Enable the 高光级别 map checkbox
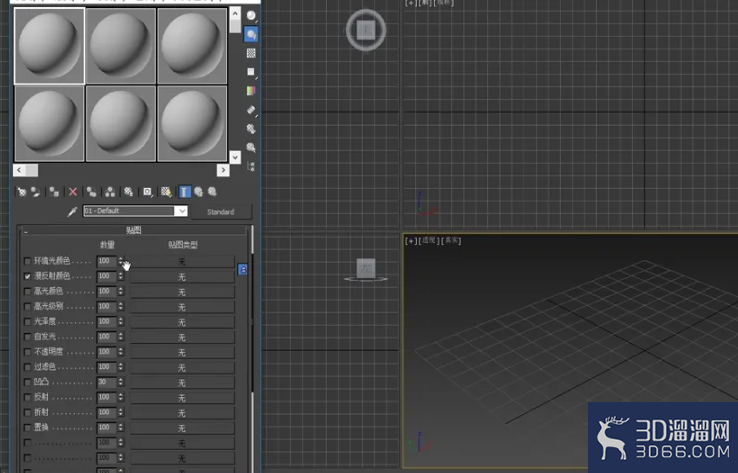738x473 pixels. (27, 306)
